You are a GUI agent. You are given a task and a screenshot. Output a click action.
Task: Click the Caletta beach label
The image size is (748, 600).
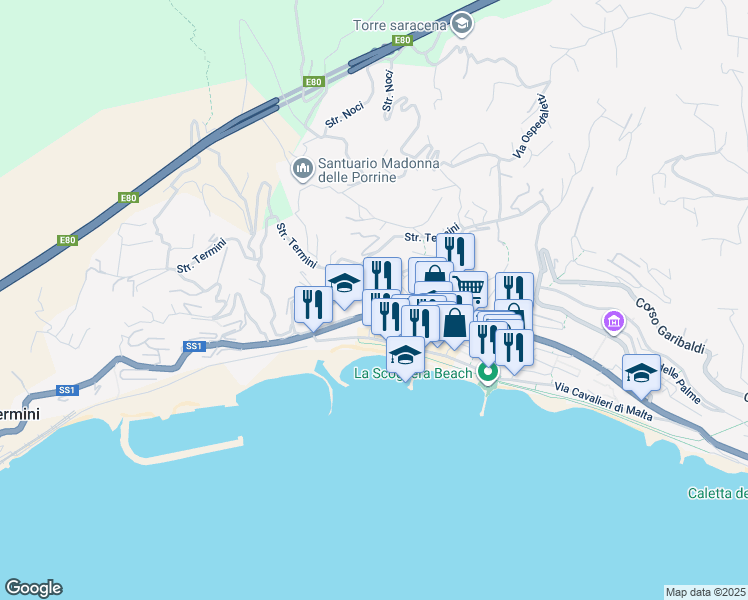coord(717,493)
